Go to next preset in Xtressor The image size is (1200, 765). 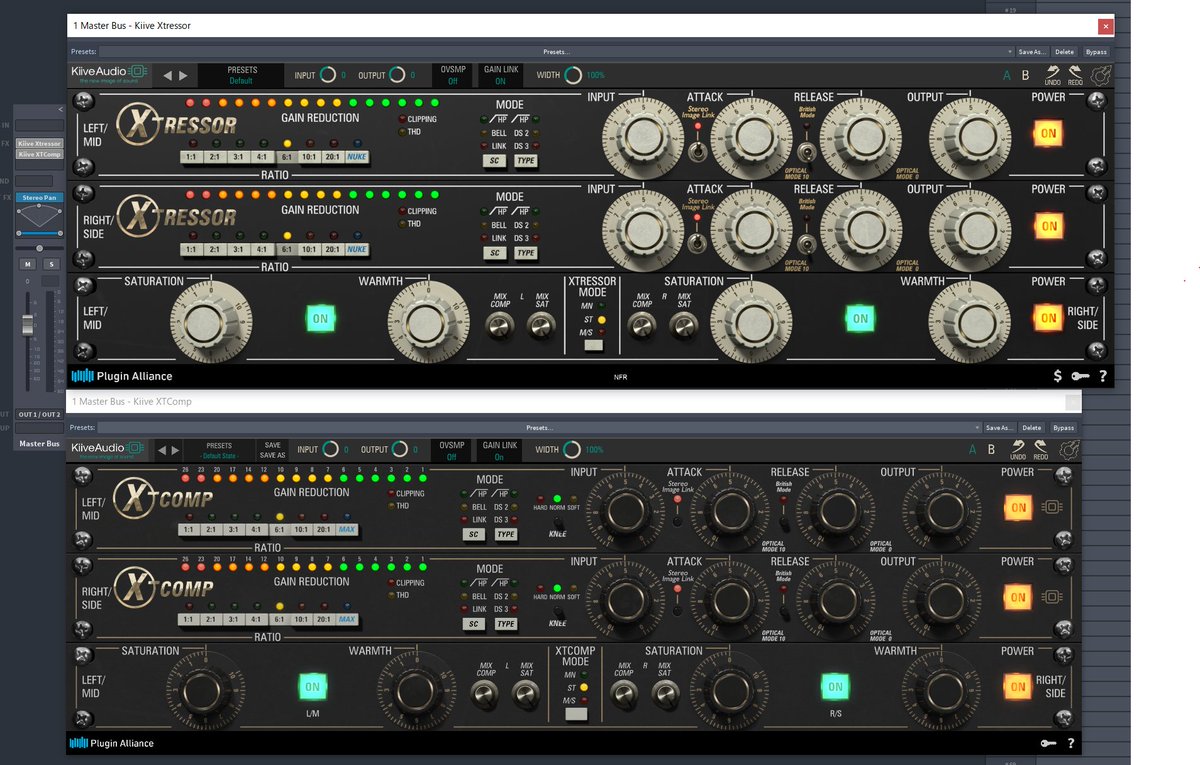(183, 75)
